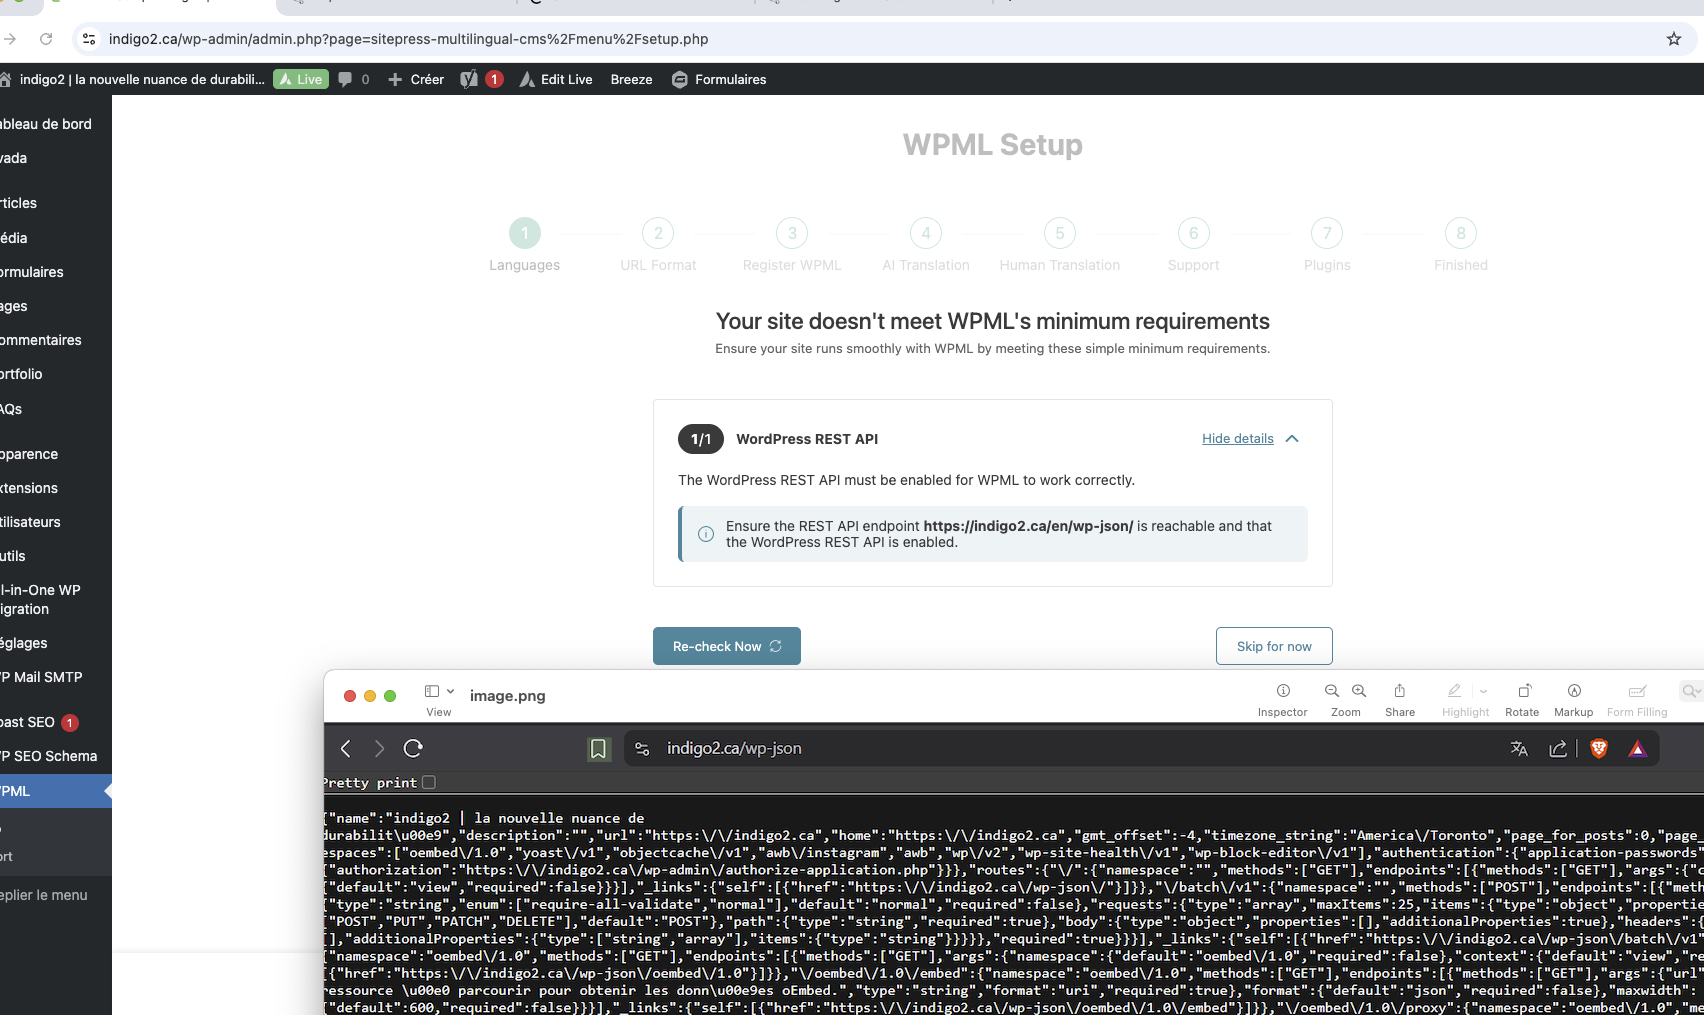1704x1015 pixels.
Task: Click the zoom in magnifier icon
Action: (x=1359, y=691)
